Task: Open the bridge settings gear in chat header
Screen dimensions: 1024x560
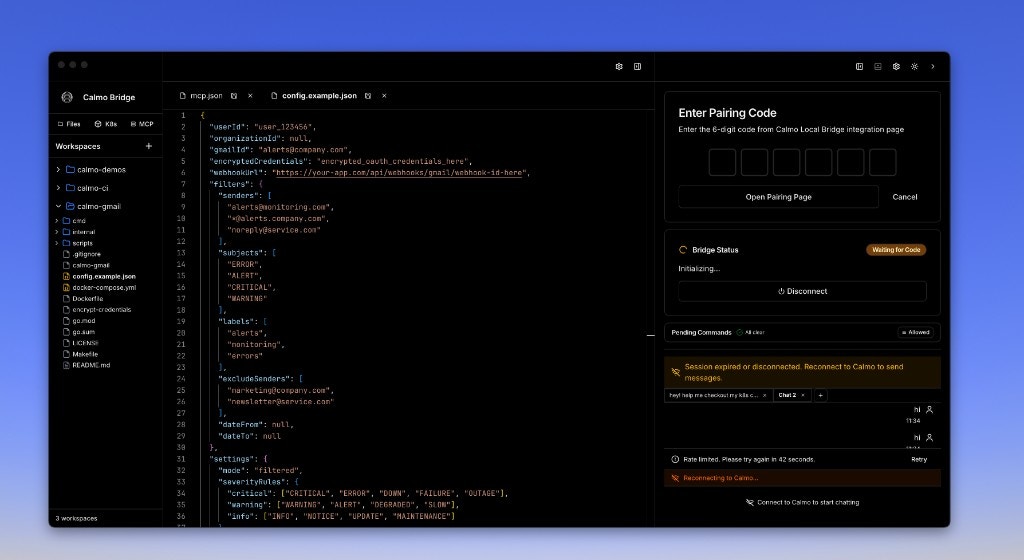Action: 896,67
